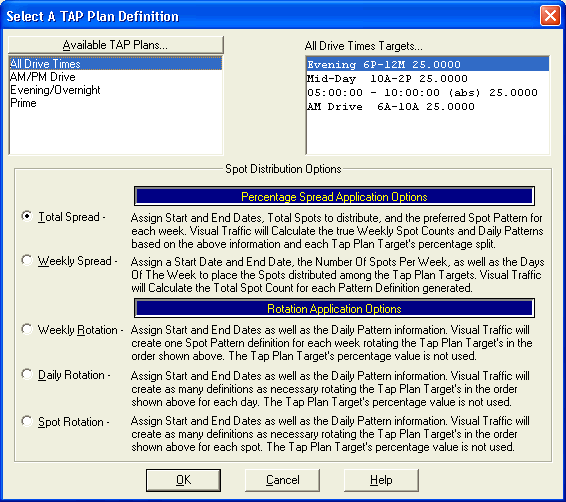Select All Drive Times plan in list
Screen dimensions: 566x502
[x=116, y=64]
